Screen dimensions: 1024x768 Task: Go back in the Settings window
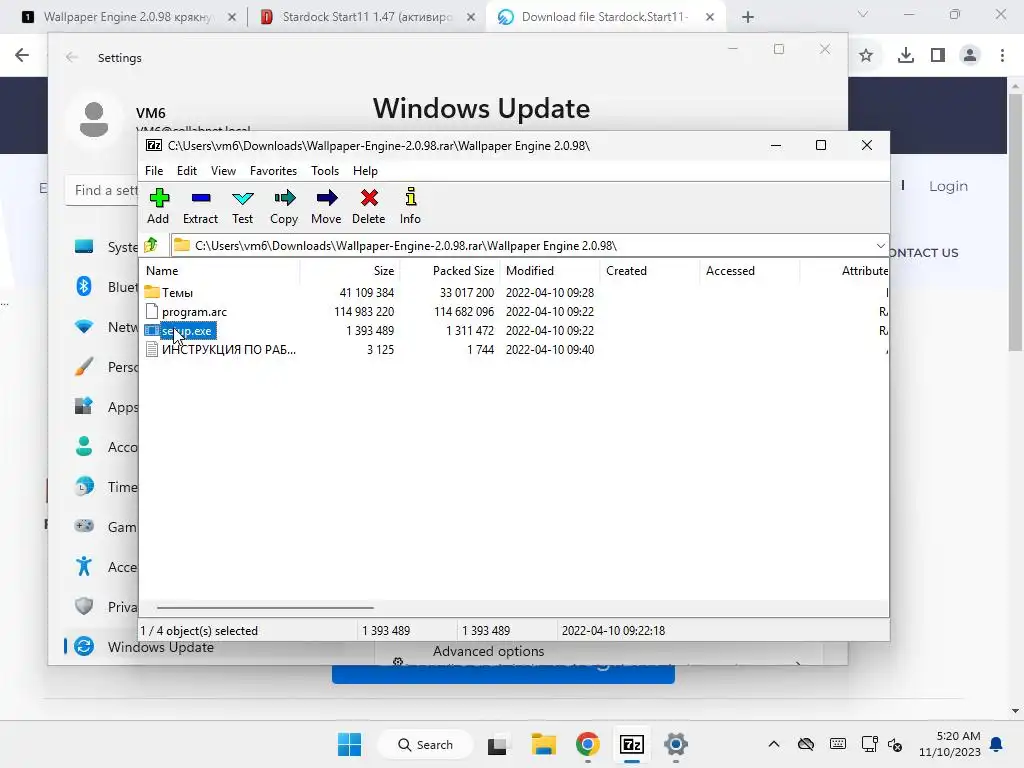click(x=72, y=57)
